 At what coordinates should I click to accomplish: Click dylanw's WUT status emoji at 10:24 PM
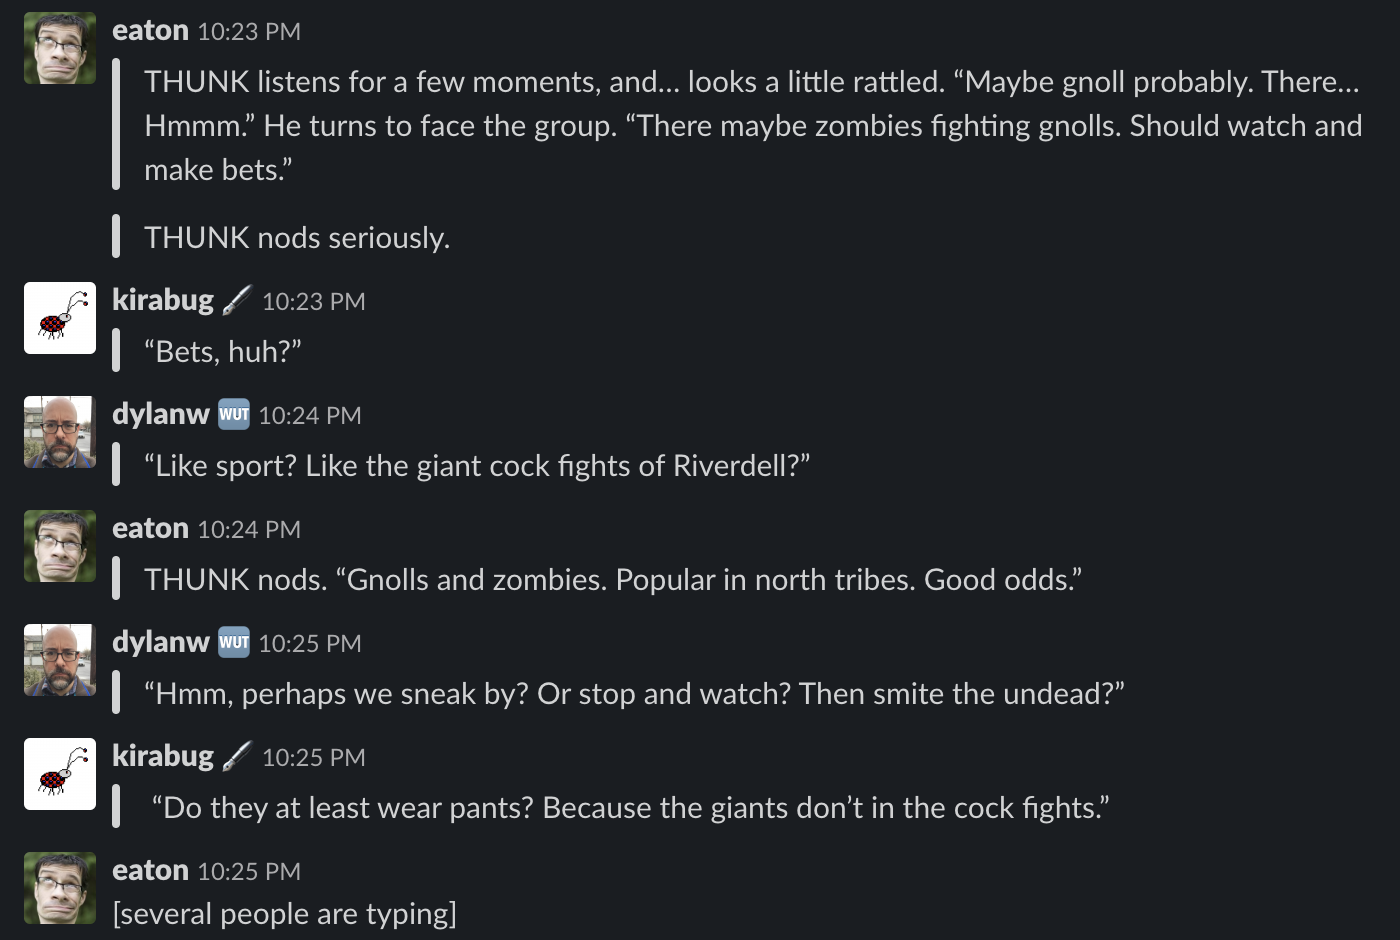(x=234, y=414)
